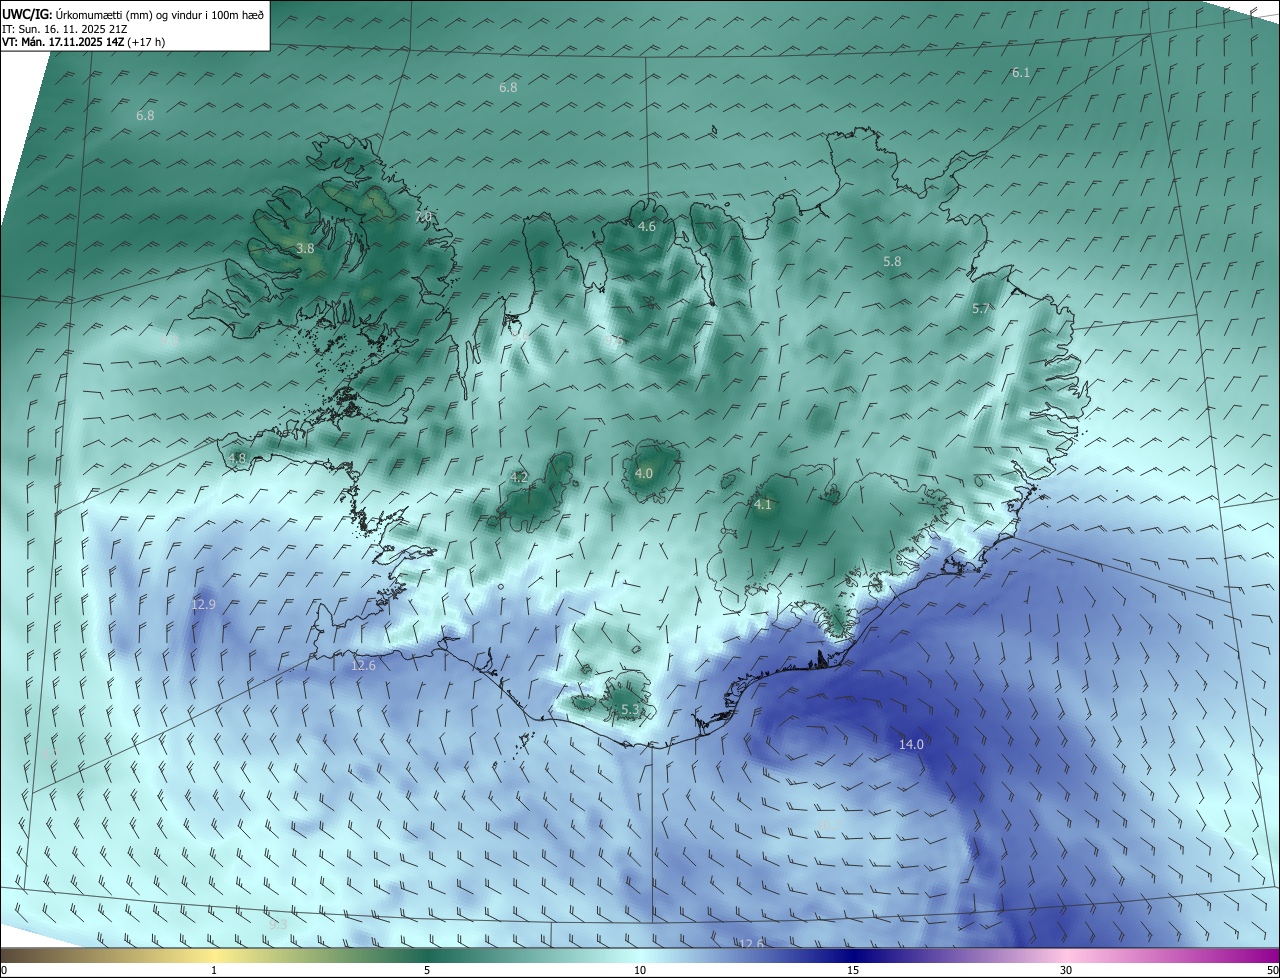
Task: Click the '30' tick label on the colour scale
Action: tap(1066, 971)
